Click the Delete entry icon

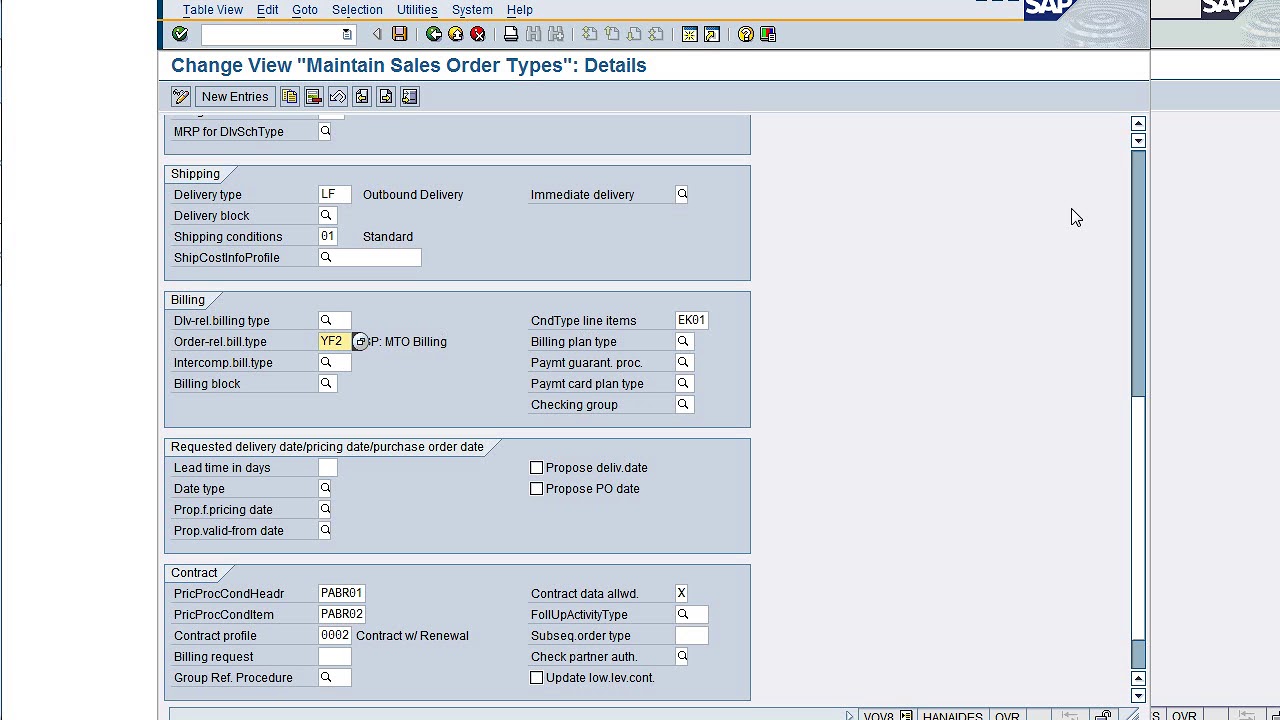pos(313,96)
